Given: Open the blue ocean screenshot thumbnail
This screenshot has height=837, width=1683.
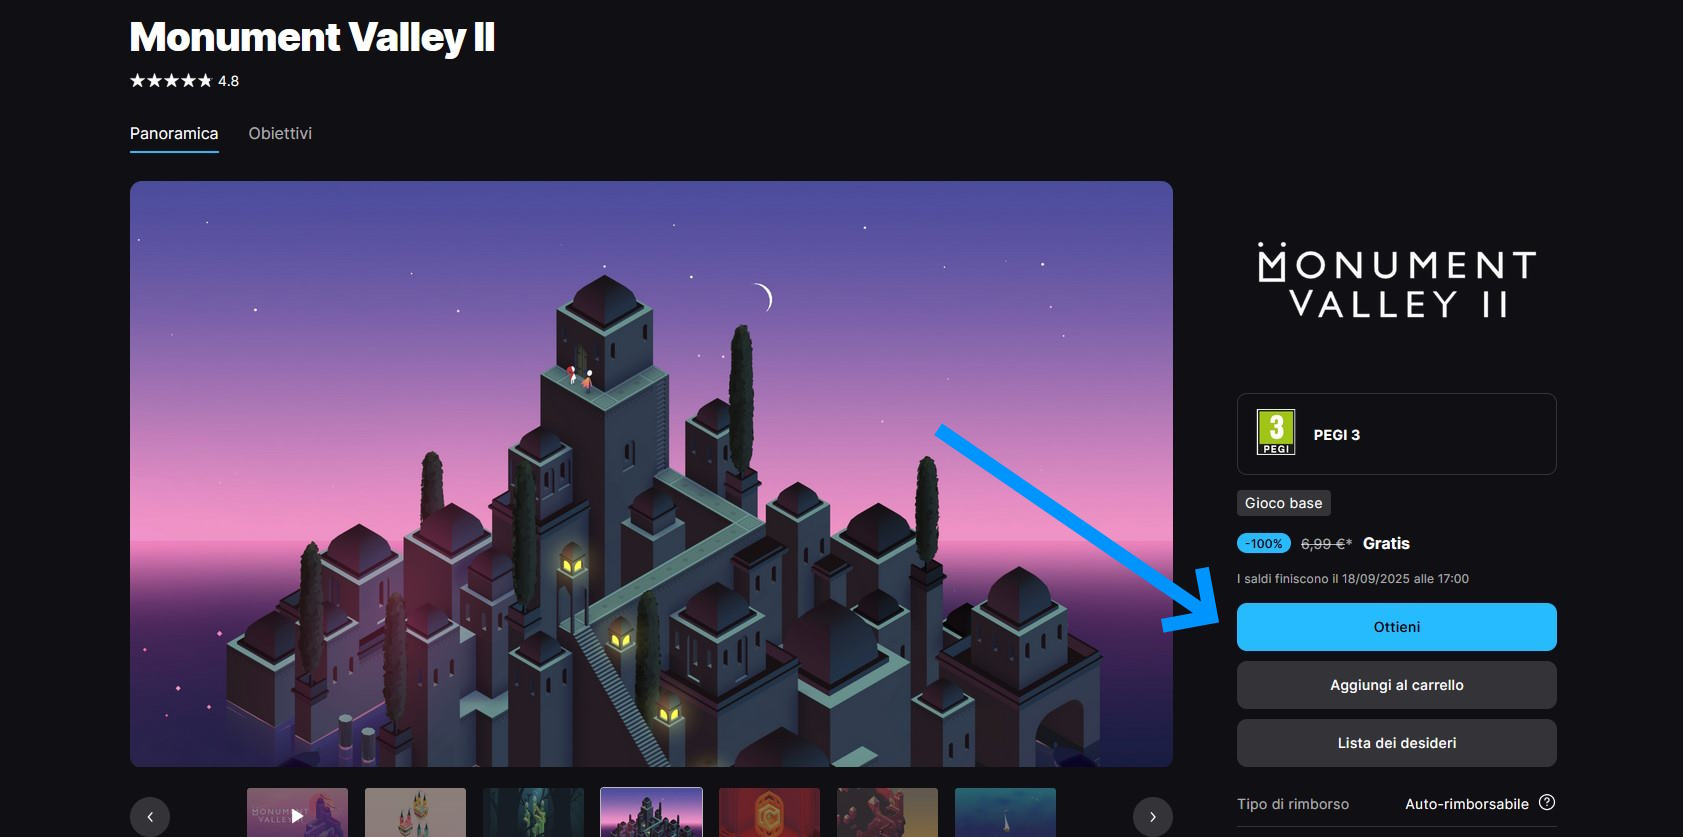Looking at the screenshot, I should click(x=1005, y=812).
